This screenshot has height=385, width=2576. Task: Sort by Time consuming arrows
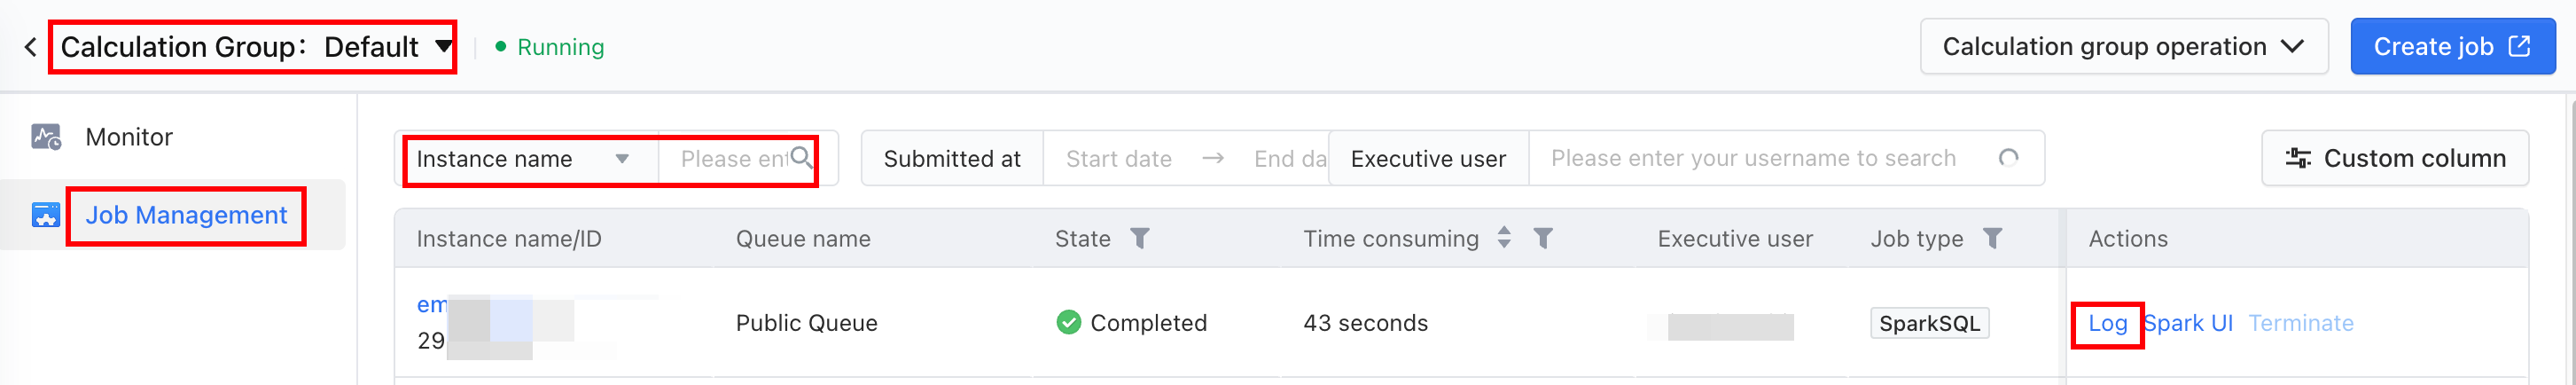(x=1504, y=238)
